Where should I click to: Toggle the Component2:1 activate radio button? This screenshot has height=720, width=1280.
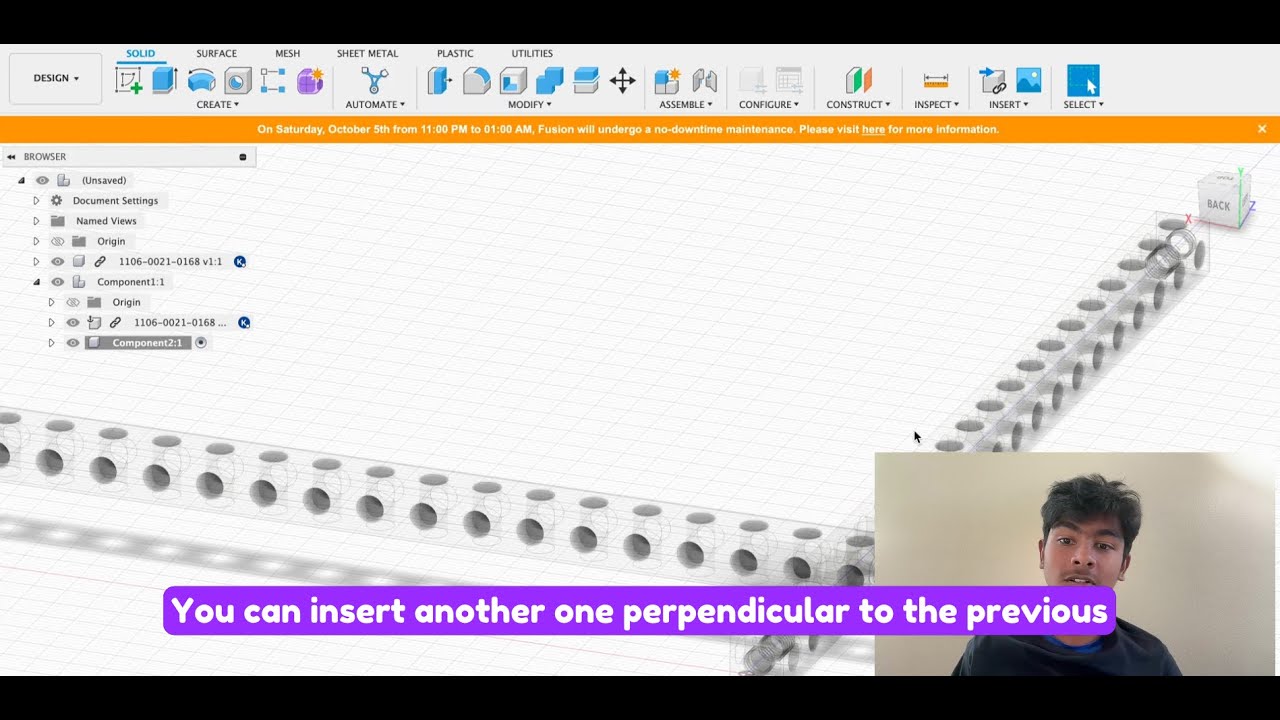coord(201,343)
